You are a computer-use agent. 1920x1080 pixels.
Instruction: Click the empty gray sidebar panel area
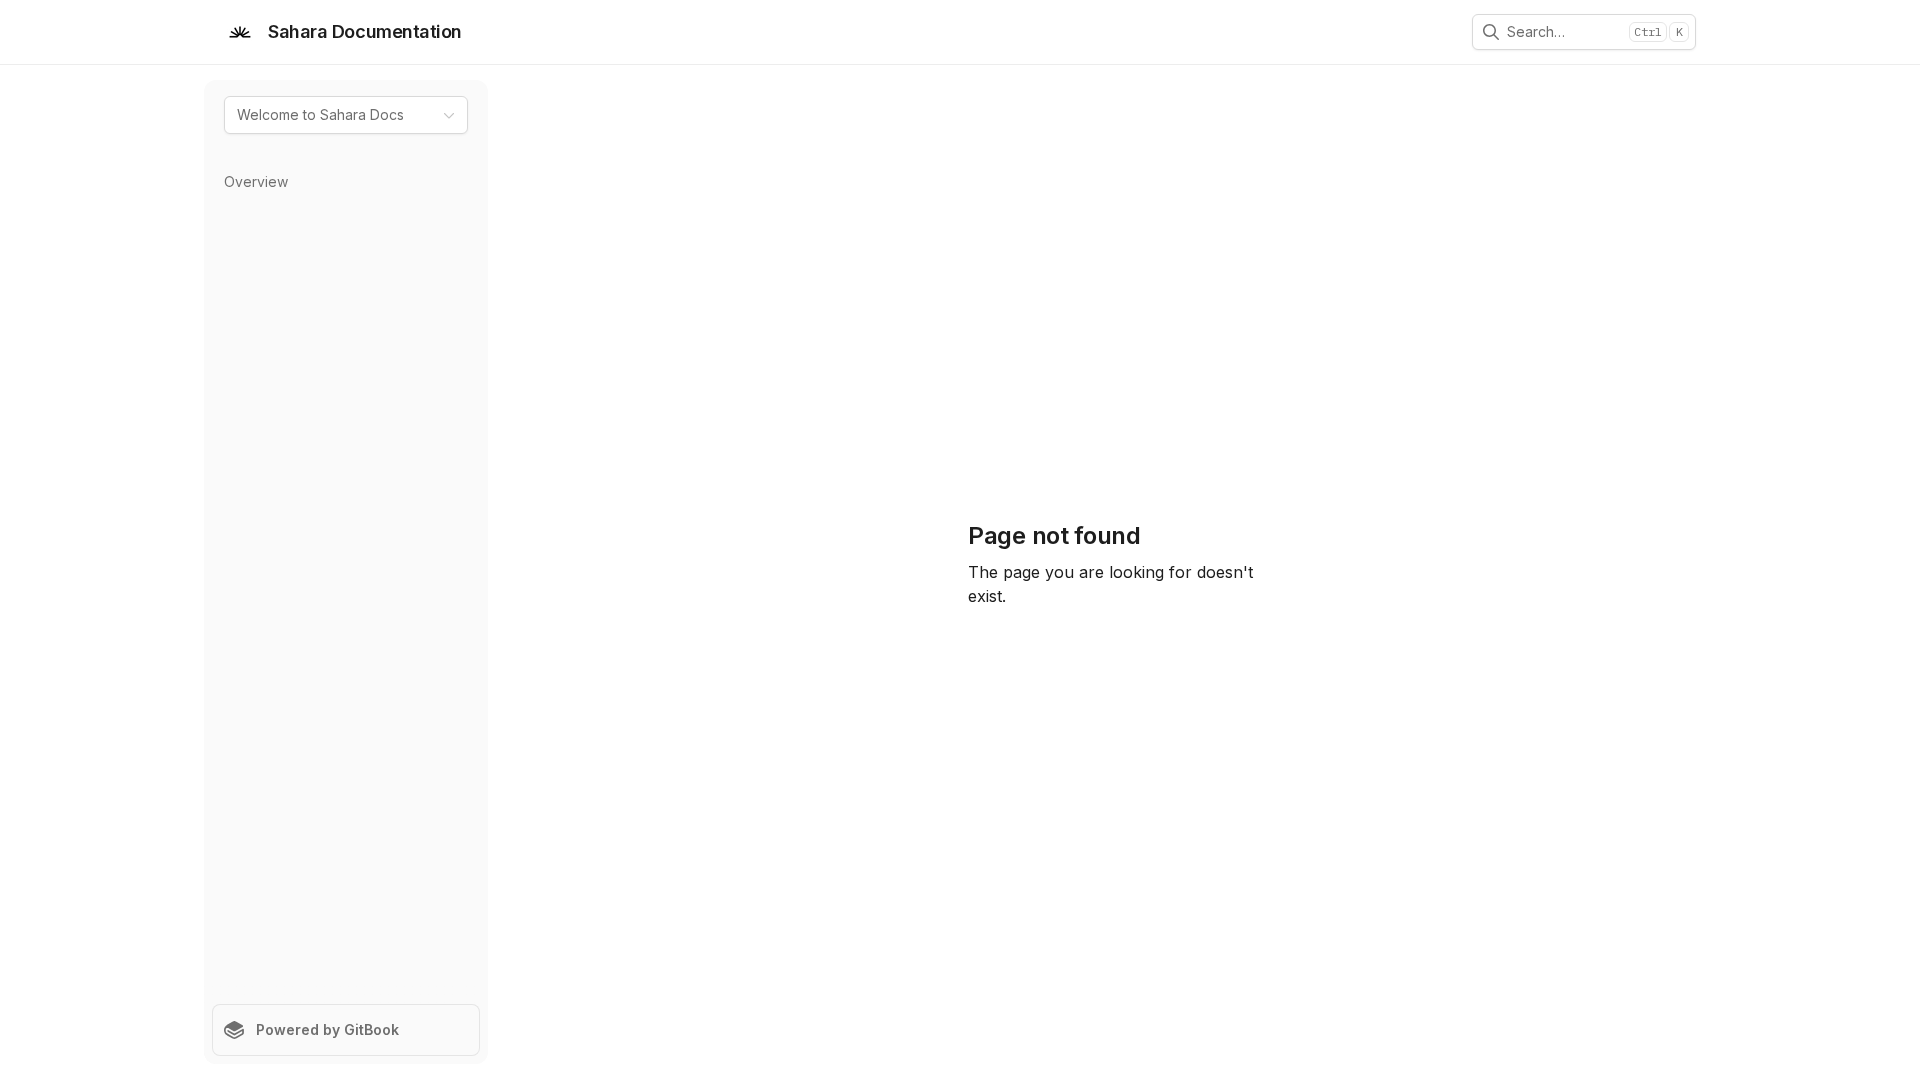point(345,600)
